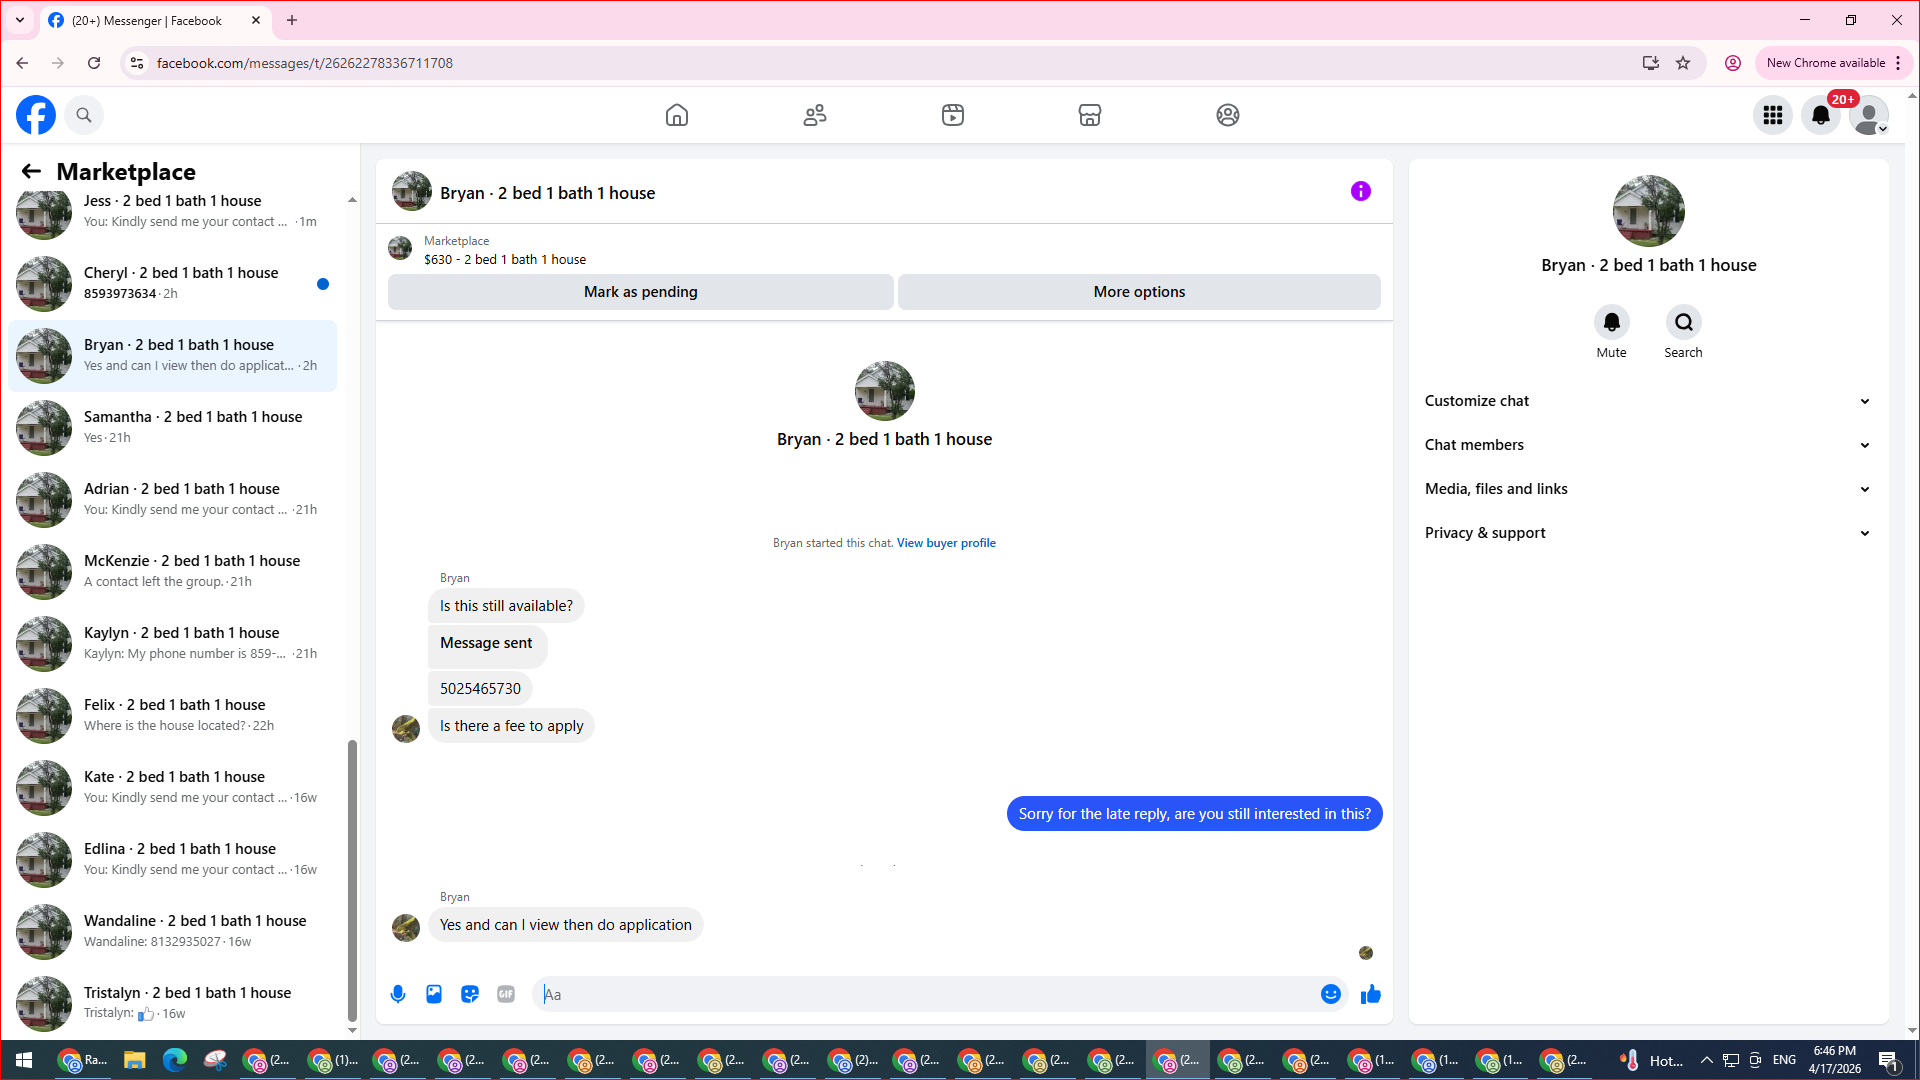Image resolution: width=1920 pixels, height=1080 pixels.
Task: Open Facebook notifications bell
Action: (x=1821, y=115)
